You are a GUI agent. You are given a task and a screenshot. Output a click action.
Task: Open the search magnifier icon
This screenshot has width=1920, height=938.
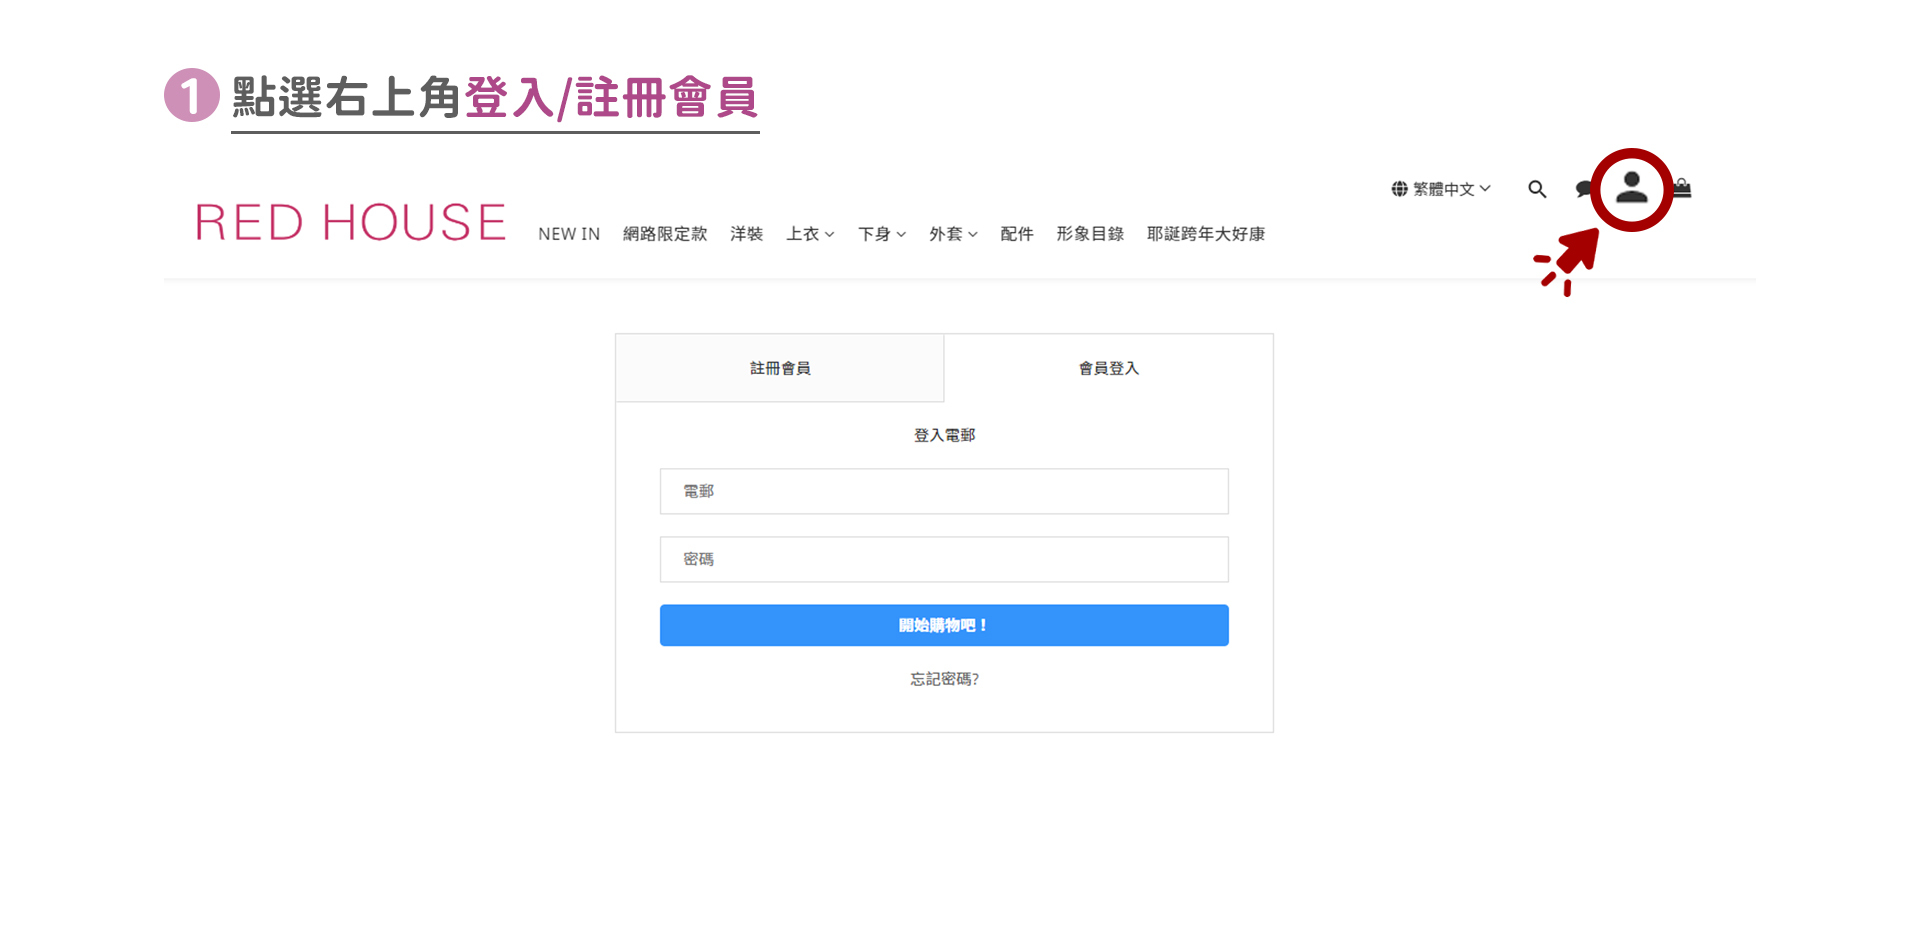(1537, 189)
